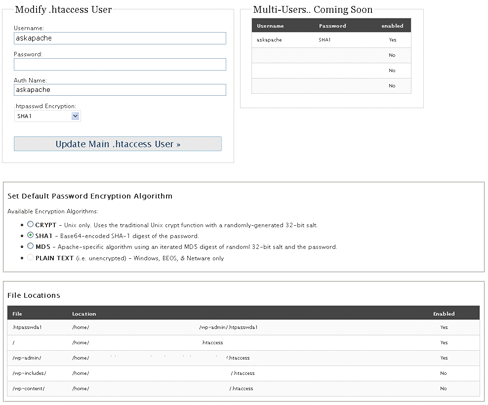Select the MD5 encryption radio button

click(x=30, y=246)
